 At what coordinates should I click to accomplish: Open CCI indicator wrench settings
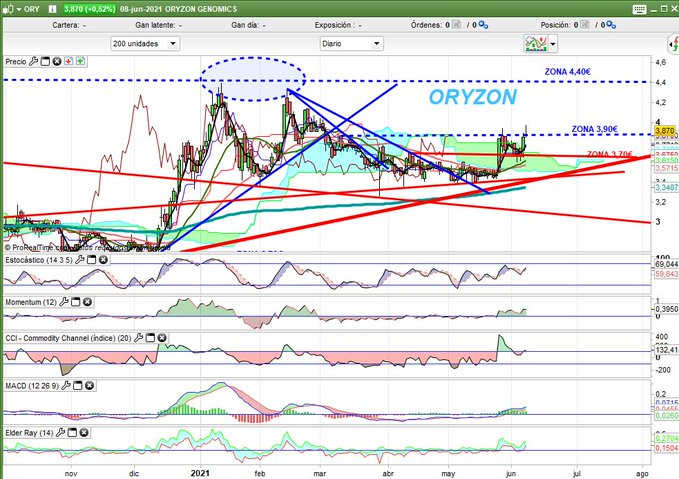139,338
